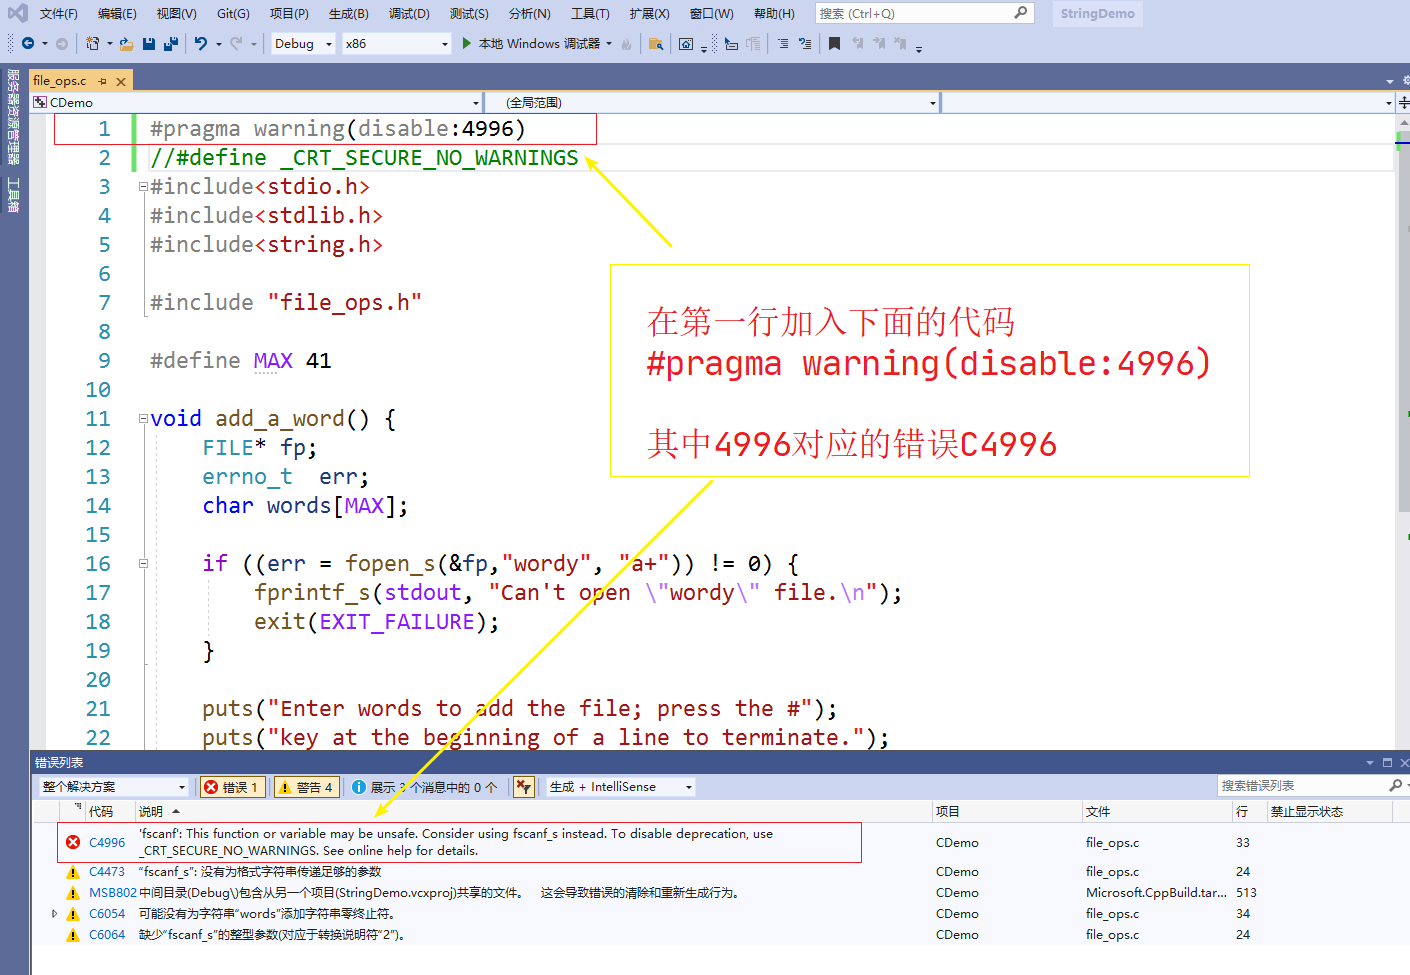Pin the file_ops.c tab

tap(103, 81)
